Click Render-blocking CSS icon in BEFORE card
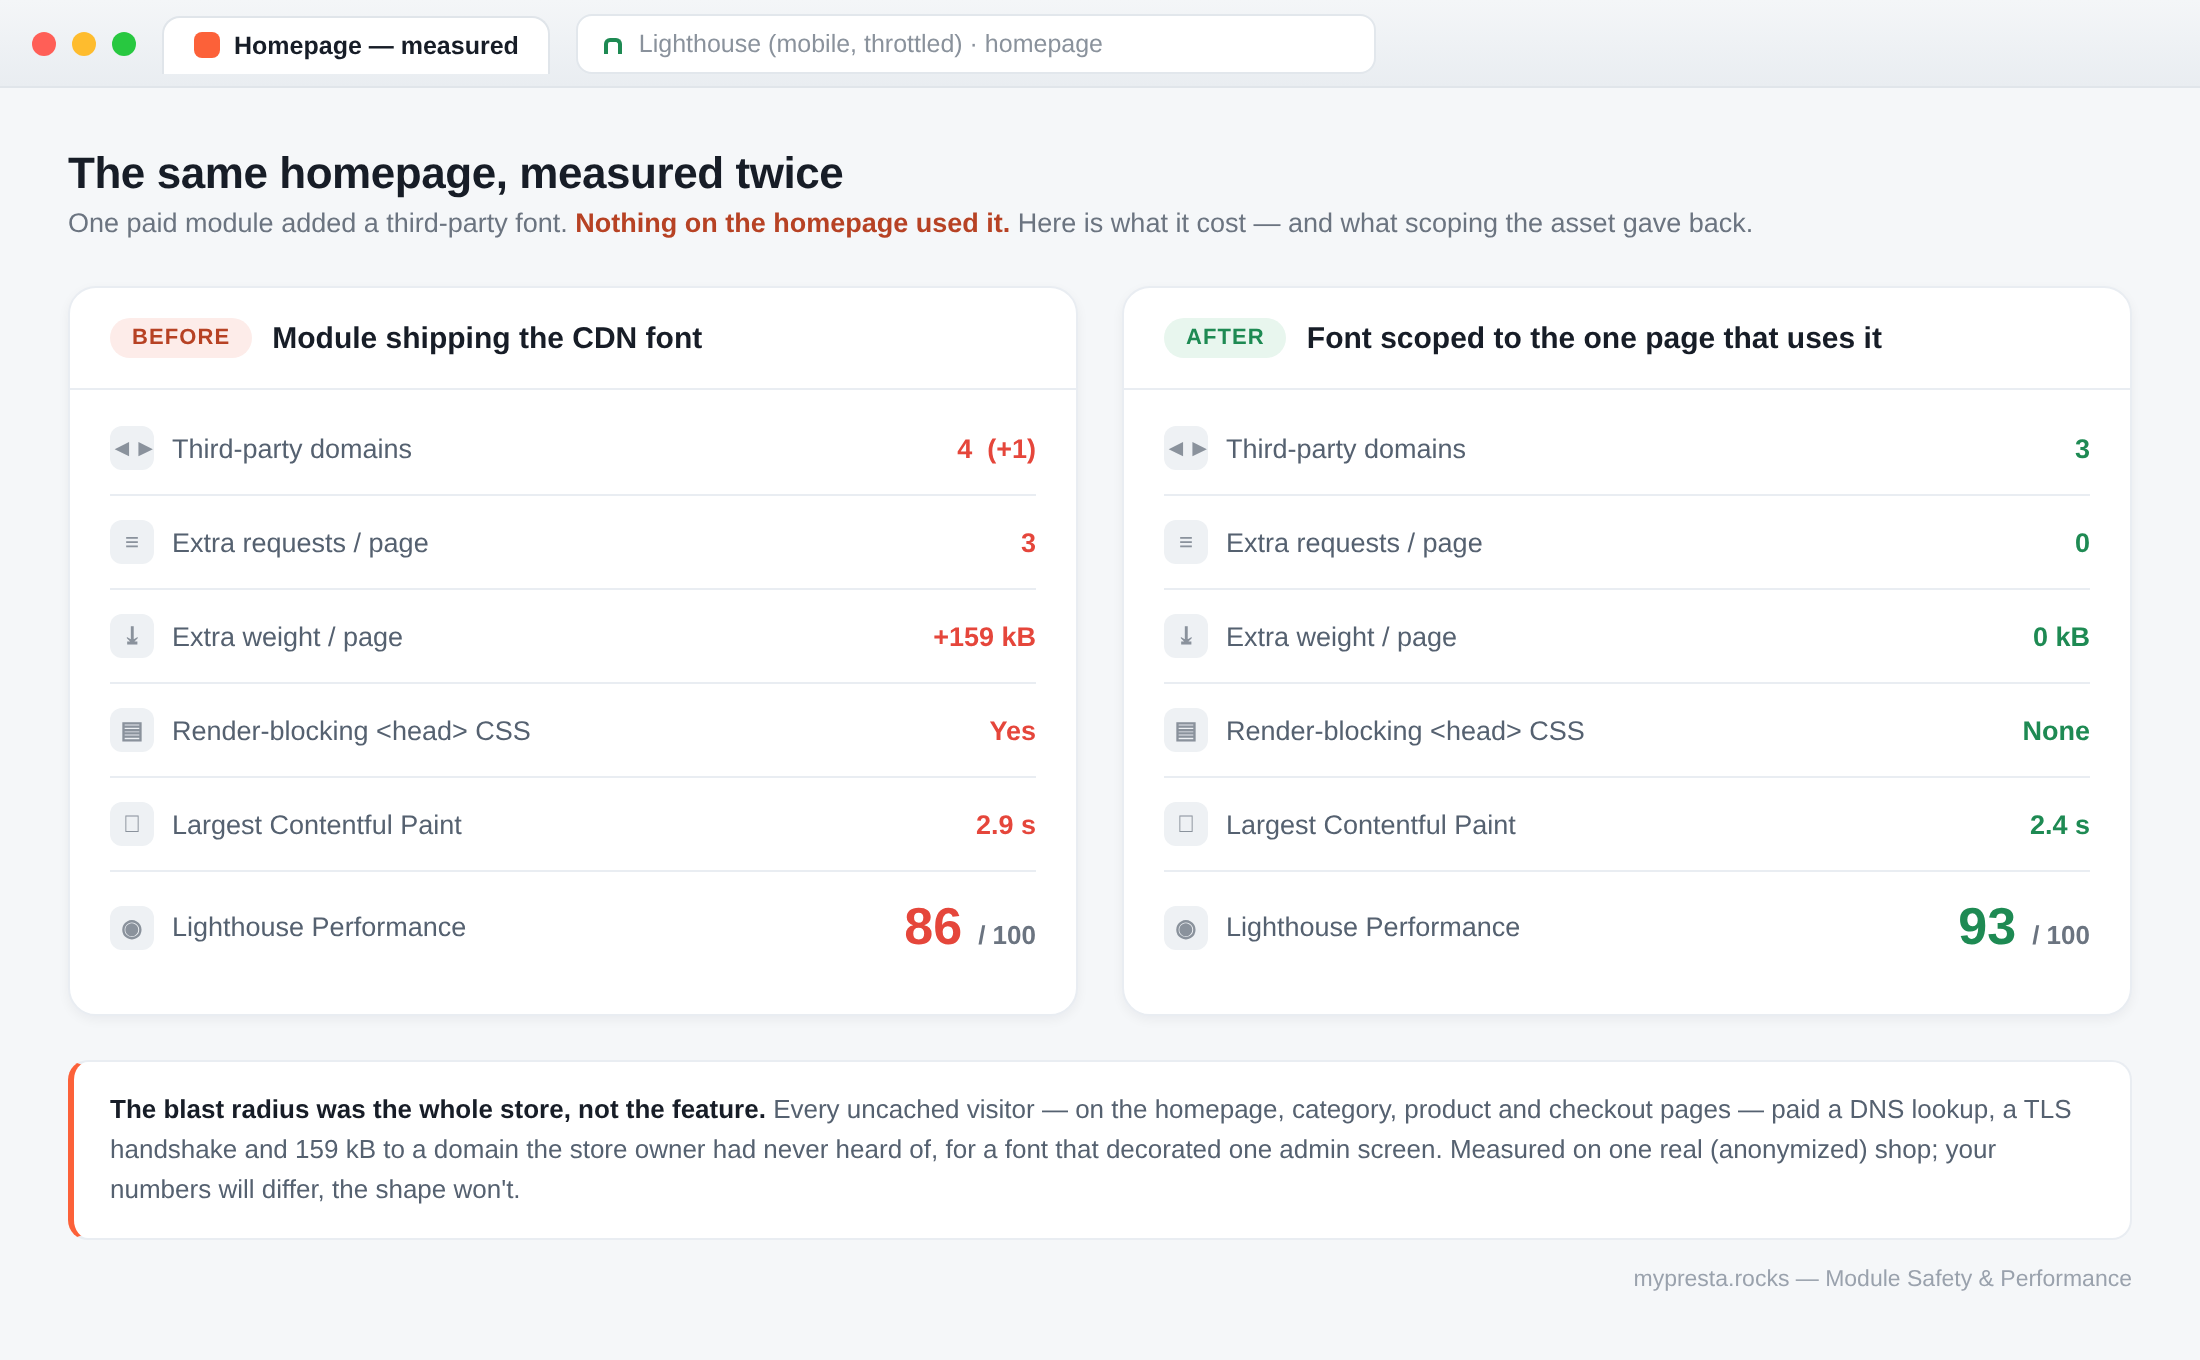The image size is (2200, 1360). click(132, 731)
